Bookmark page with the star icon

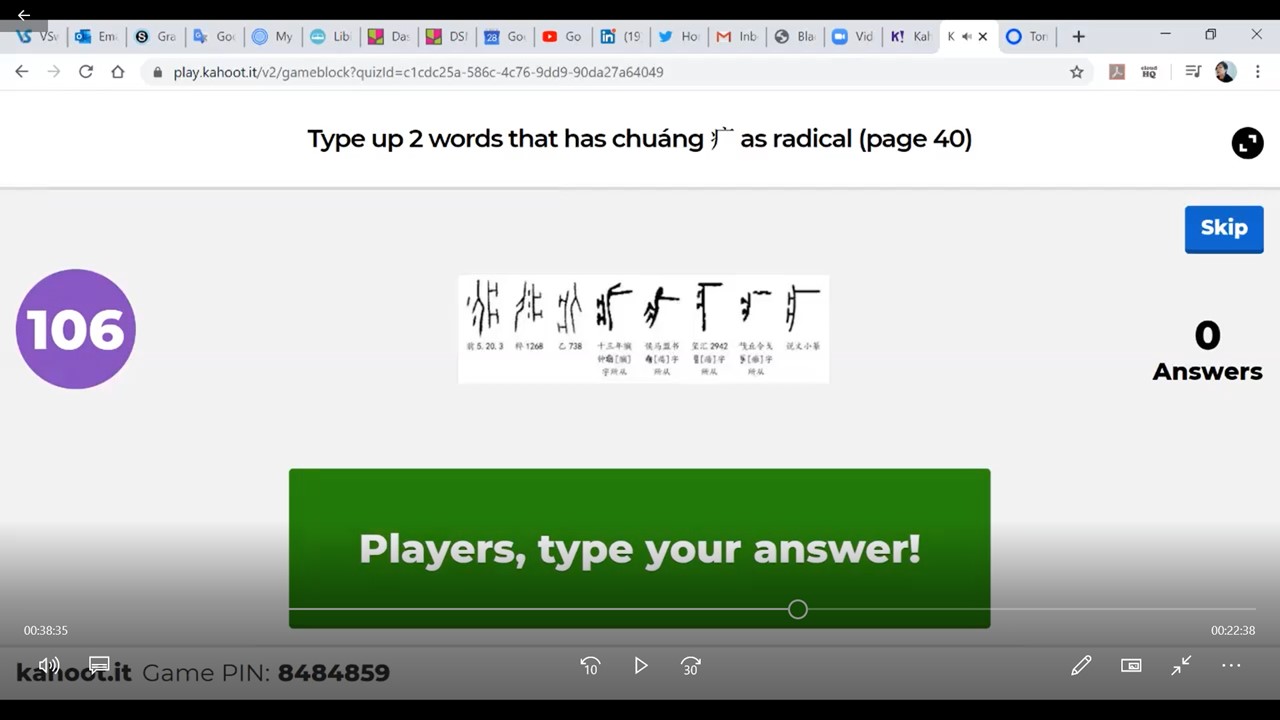1076,72
